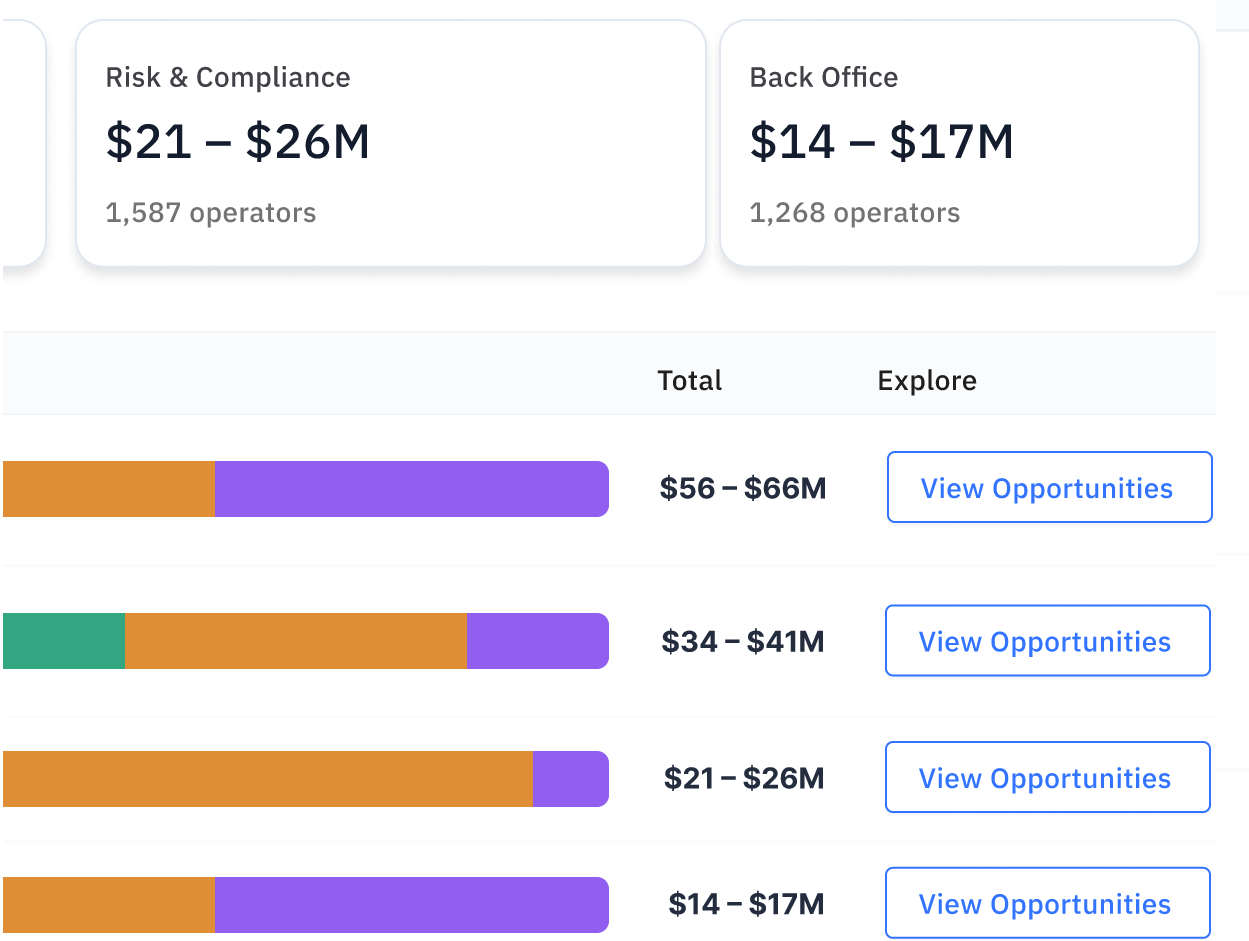Click the $34–$41M total value in the table
Image resolution: width=1249 pixels, height=941 pixels.
[743, 641]
